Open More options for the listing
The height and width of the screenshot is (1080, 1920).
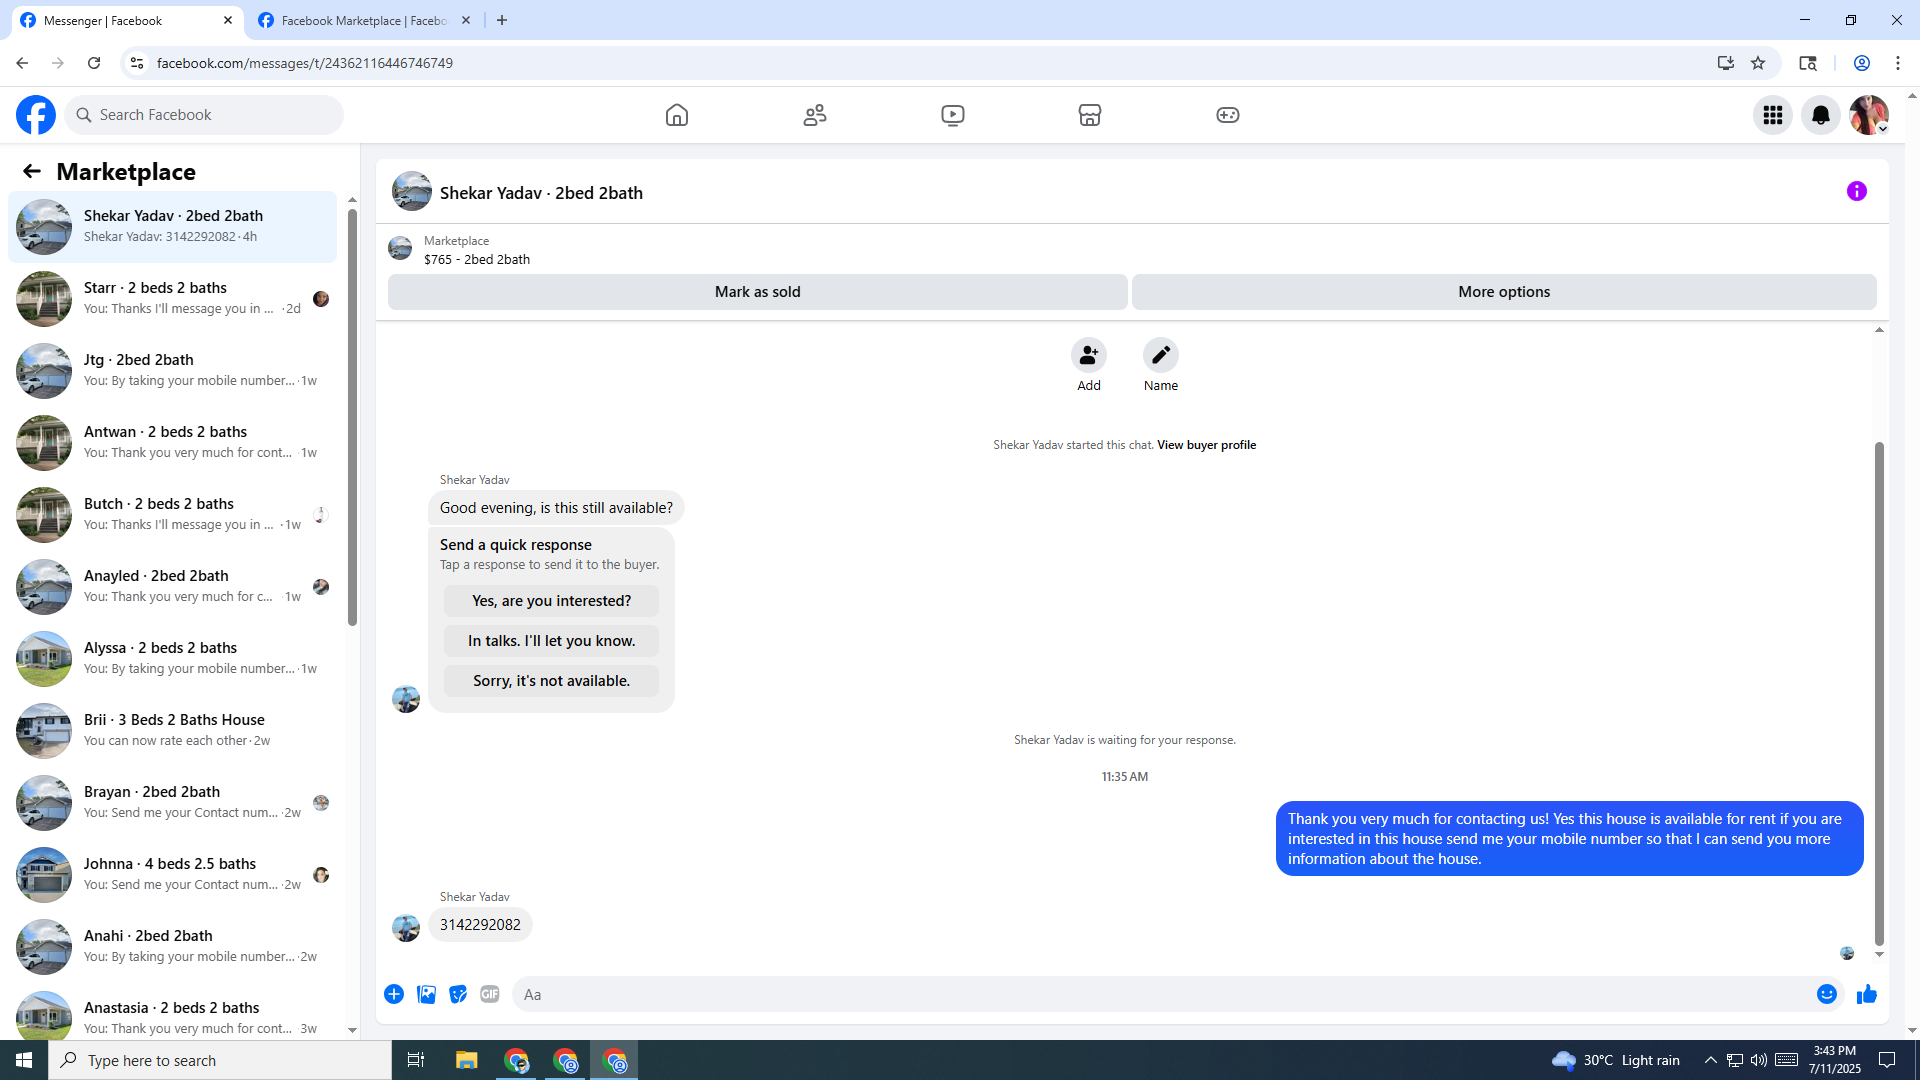coord(1504,292)
